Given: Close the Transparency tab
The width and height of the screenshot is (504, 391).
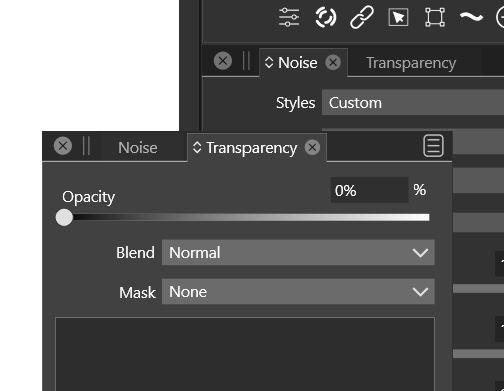Looking at the screenshot, I should click(x=312, y=147).
